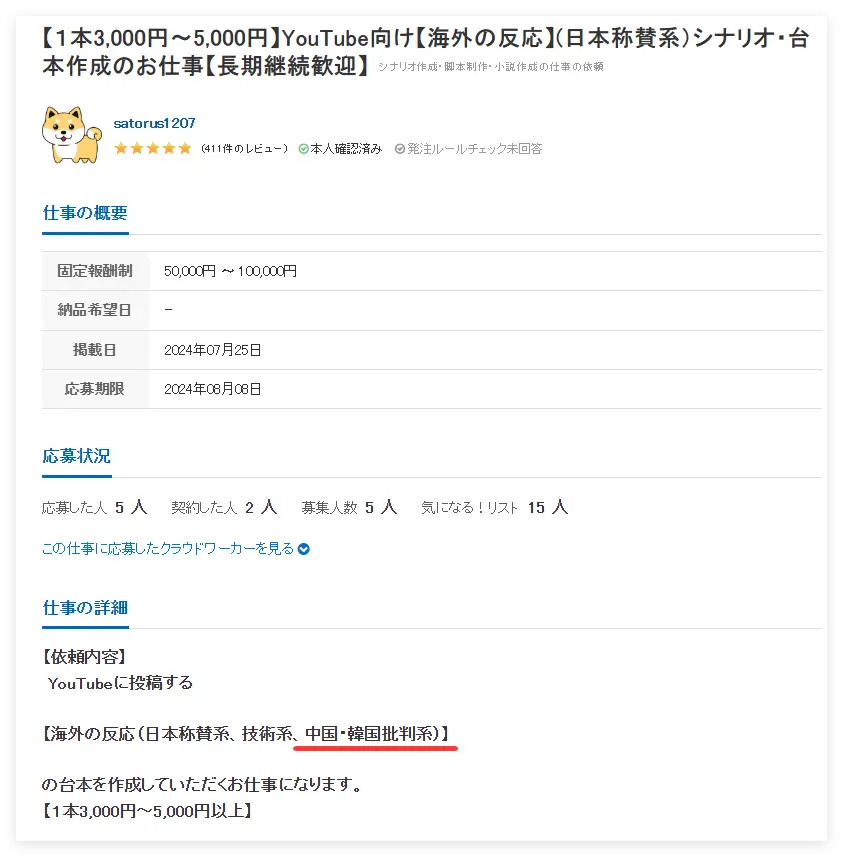
Task: Select the 応募状況 section heading
Action: (77, 456)
